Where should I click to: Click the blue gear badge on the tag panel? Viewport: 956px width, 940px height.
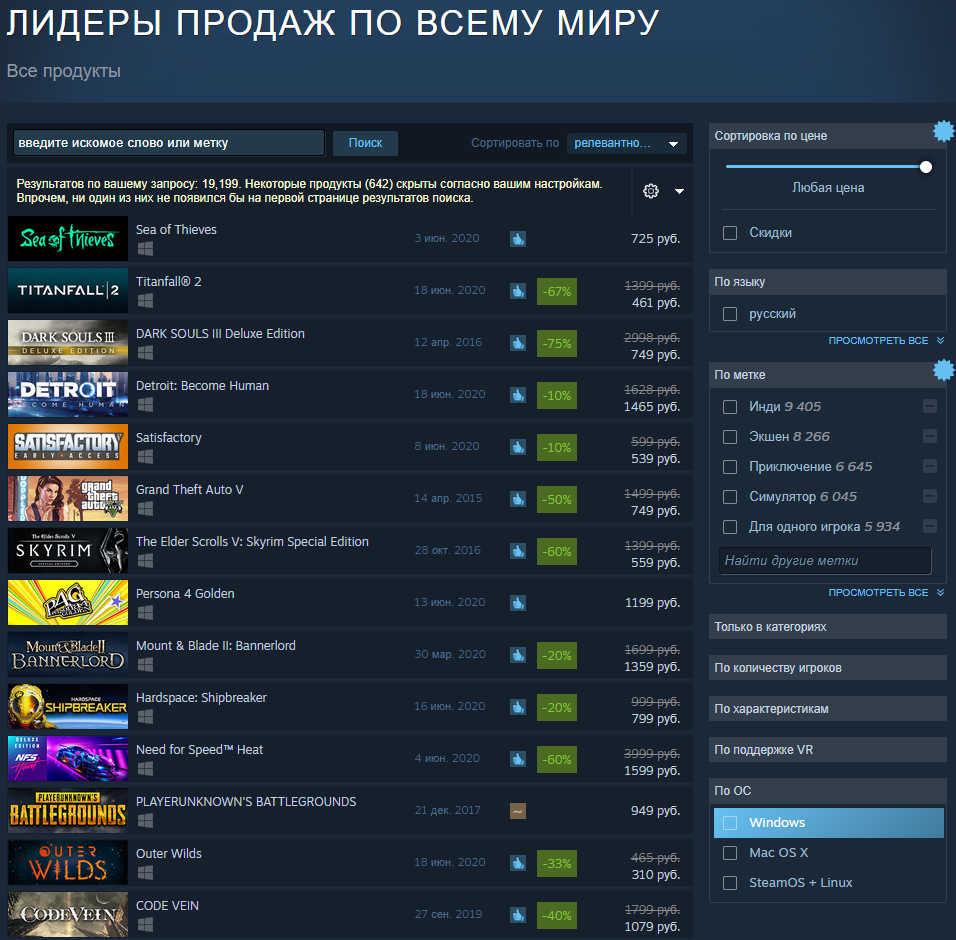(944, 369)
